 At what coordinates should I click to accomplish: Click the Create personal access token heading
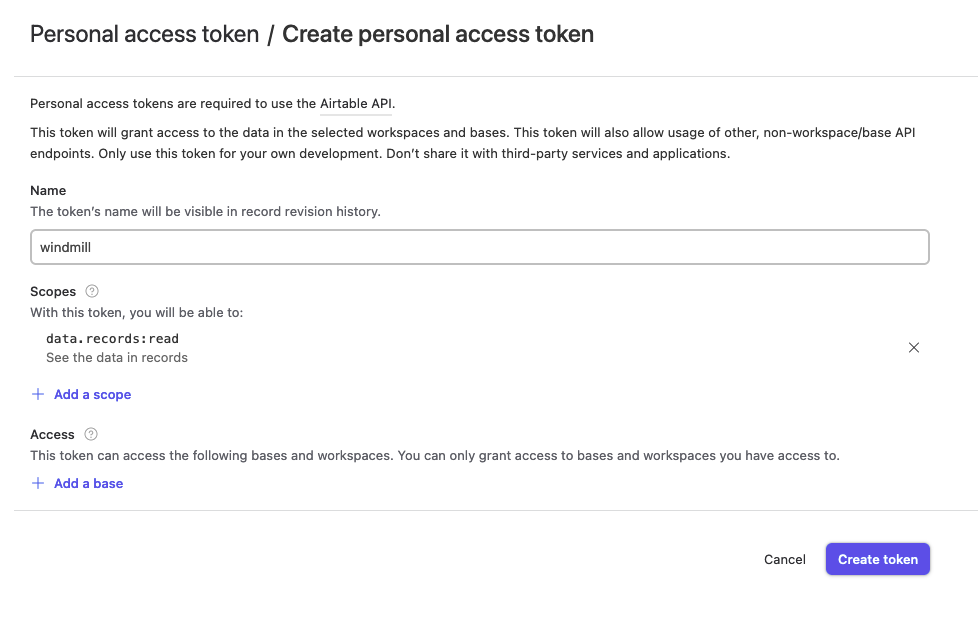click(438, 34)
